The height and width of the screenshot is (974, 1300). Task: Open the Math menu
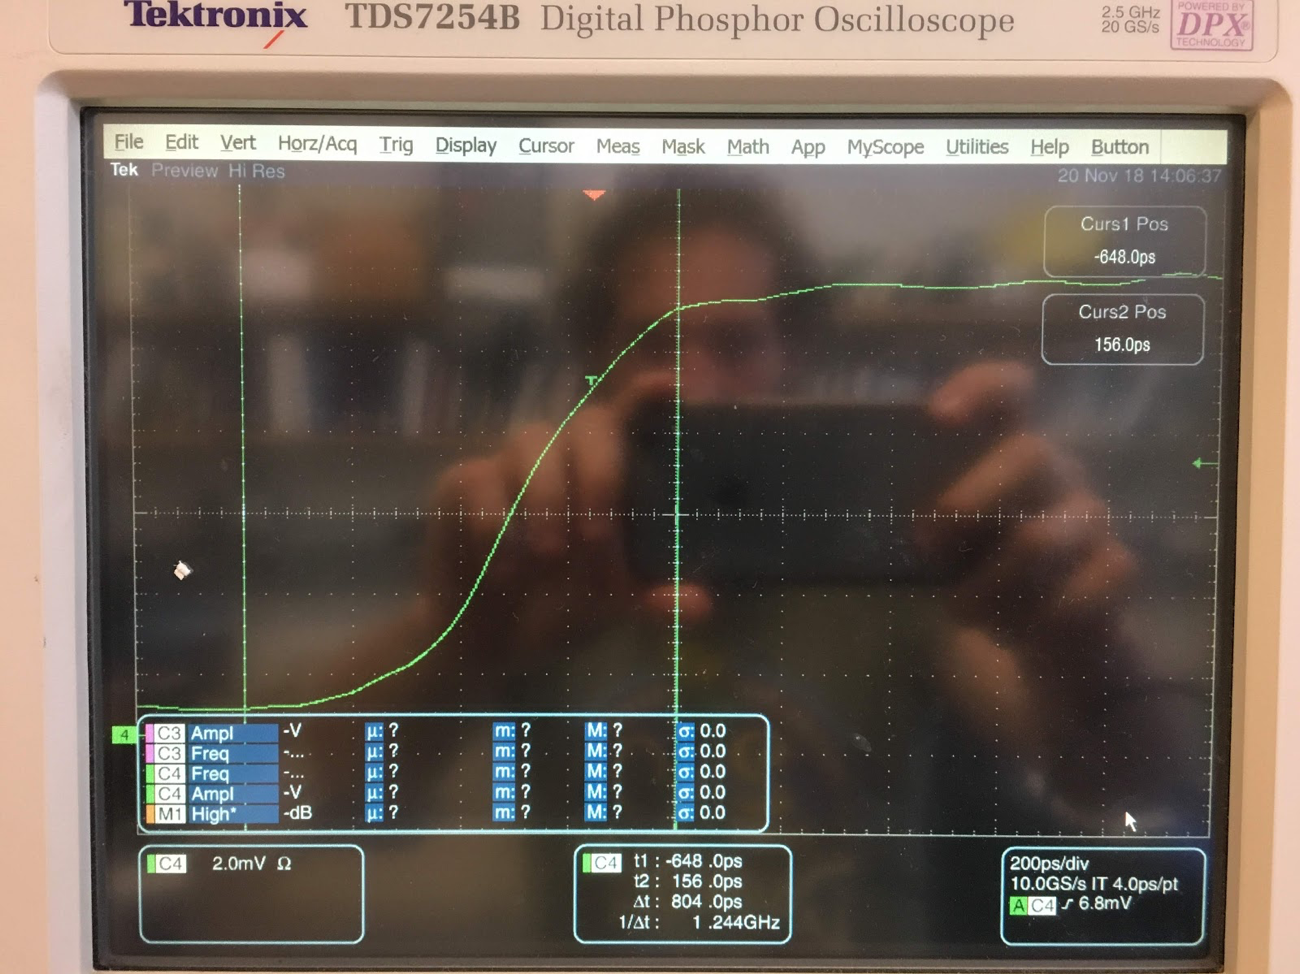tap(748, 147)
